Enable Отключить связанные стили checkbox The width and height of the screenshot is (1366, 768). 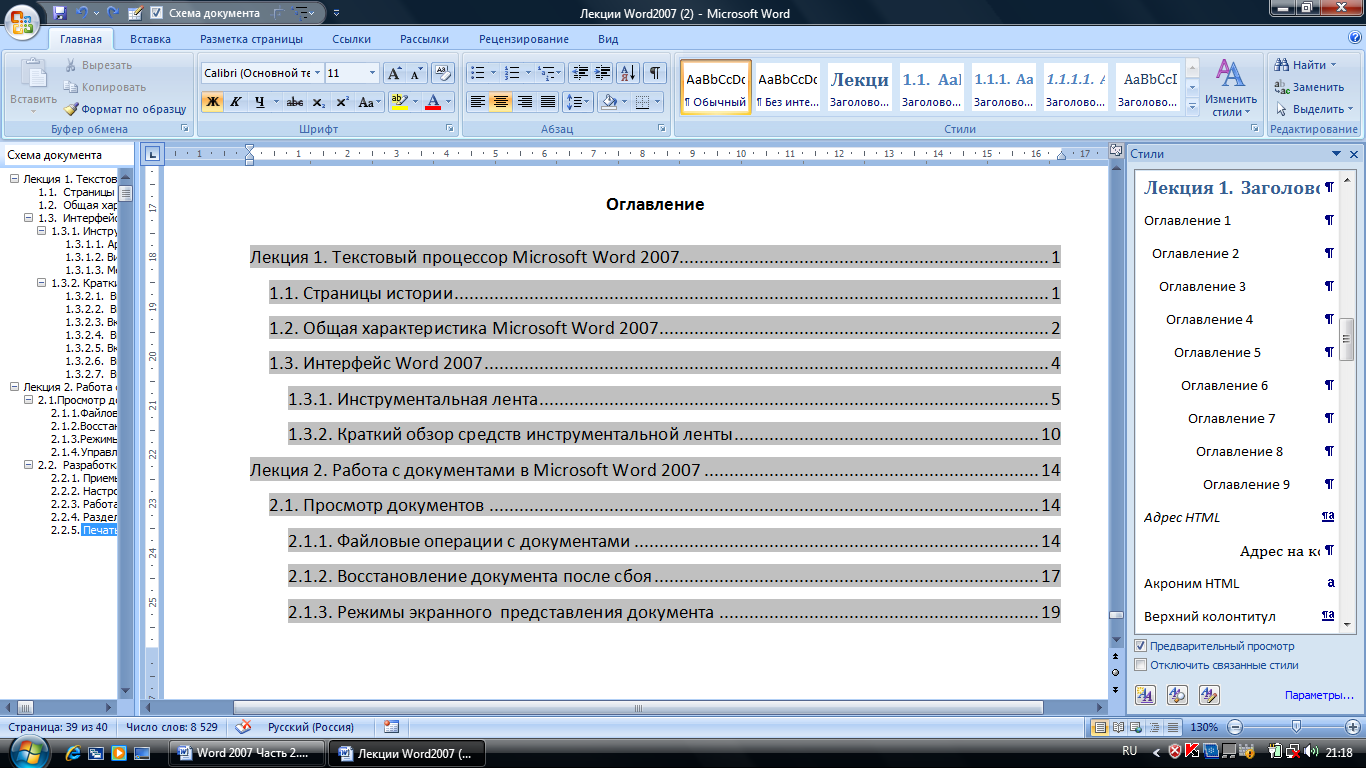[1141, 665]
